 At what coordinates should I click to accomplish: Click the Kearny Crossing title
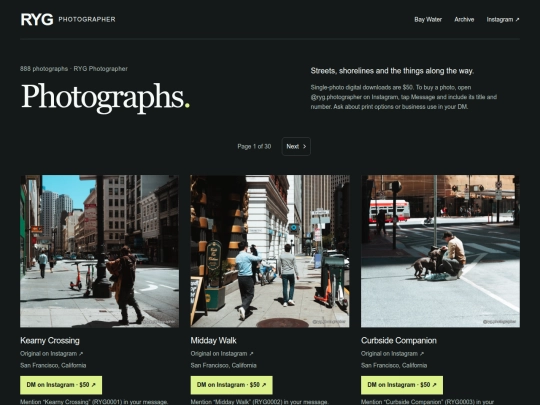coord(50,341)
